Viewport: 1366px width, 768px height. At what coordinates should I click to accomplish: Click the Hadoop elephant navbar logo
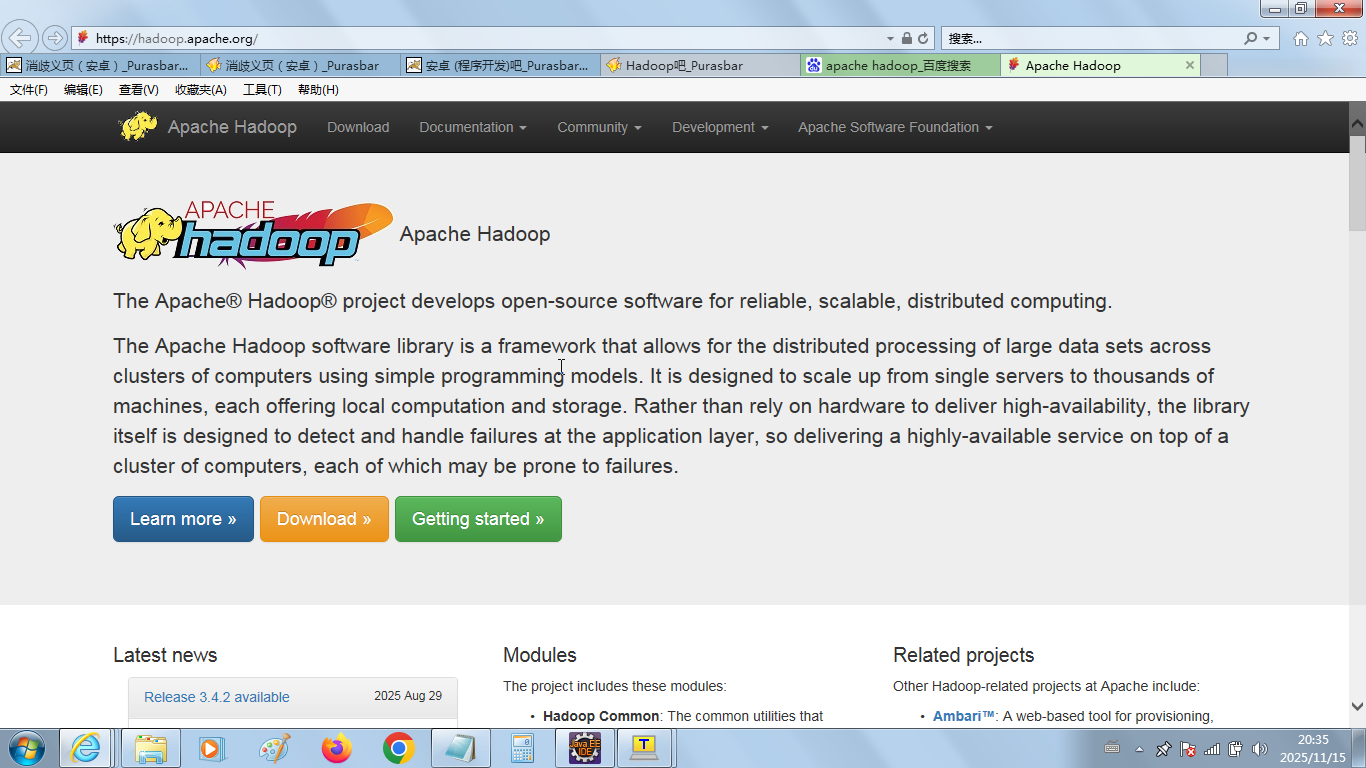click(137, 127)
